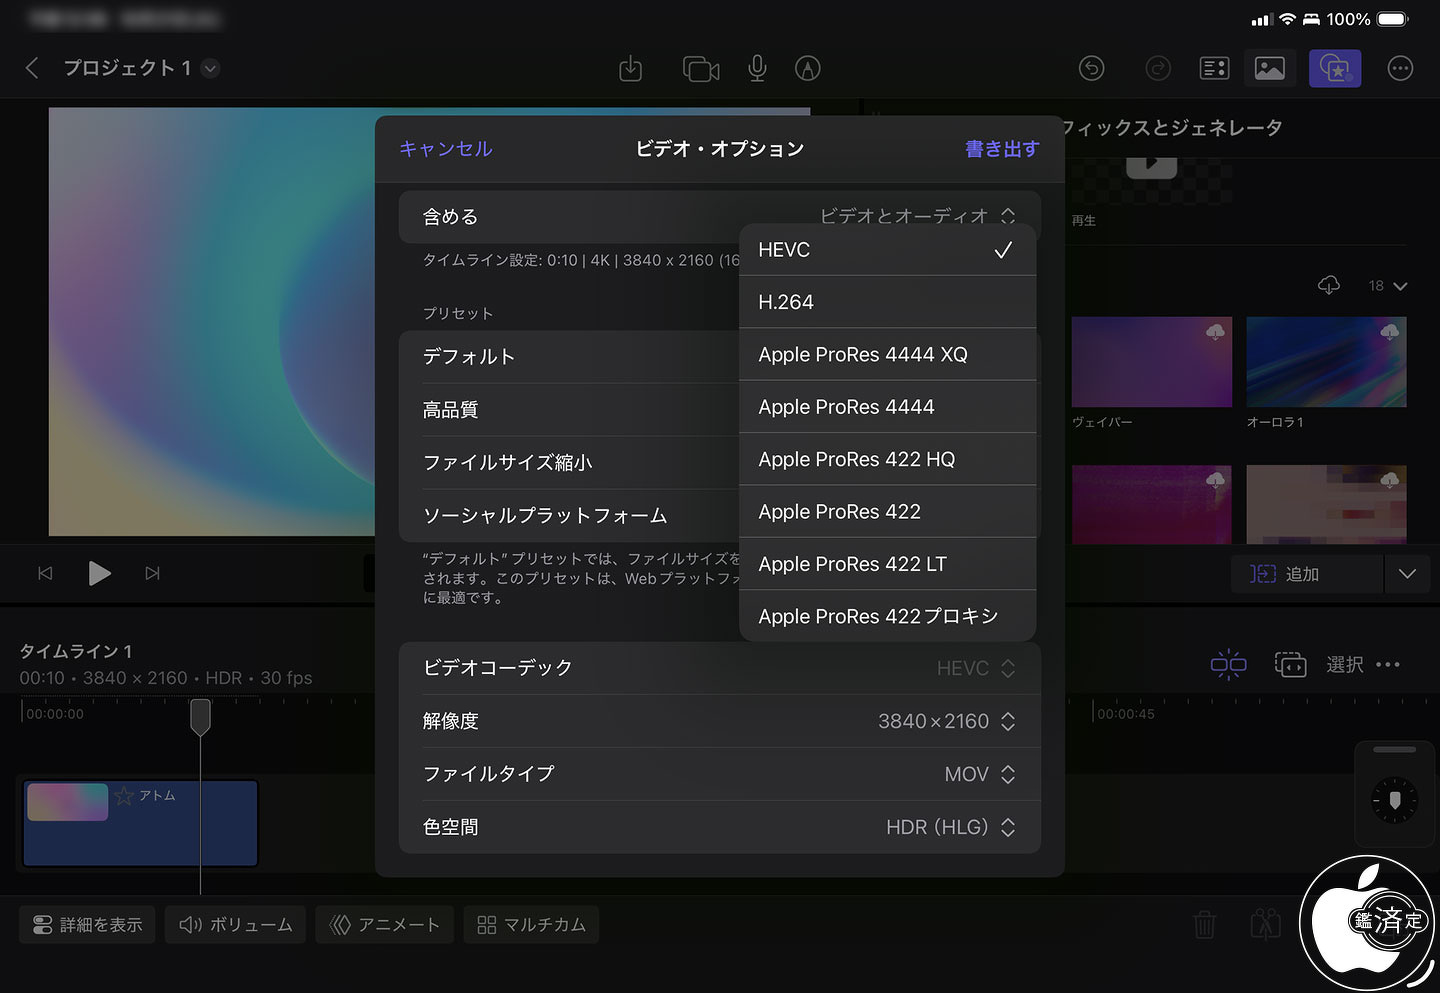This screenshot has height=993, width=1440.
Task: Open the camera recording icon
Action: click(700, 68)
